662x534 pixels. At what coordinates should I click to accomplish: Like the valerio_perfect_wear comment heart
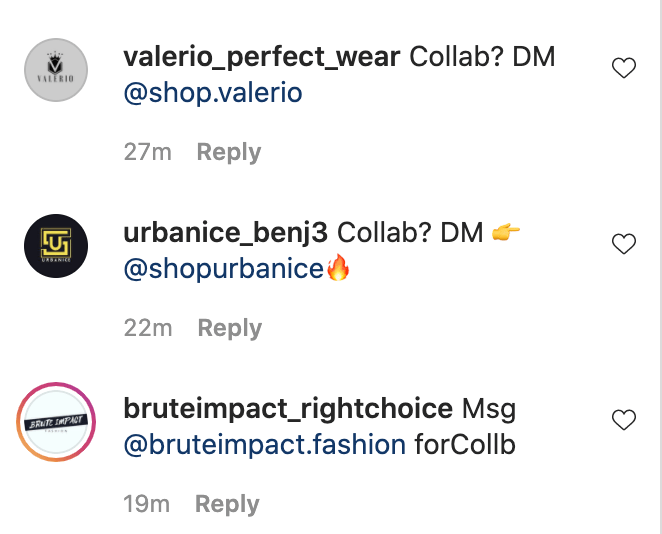tap(624, 68)
